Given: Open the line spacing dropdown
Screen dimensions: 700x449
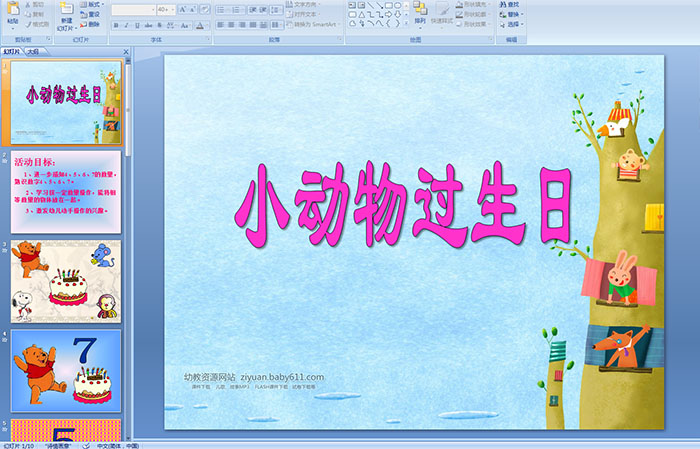Looking at the screenshot, I should click(276, 9).
